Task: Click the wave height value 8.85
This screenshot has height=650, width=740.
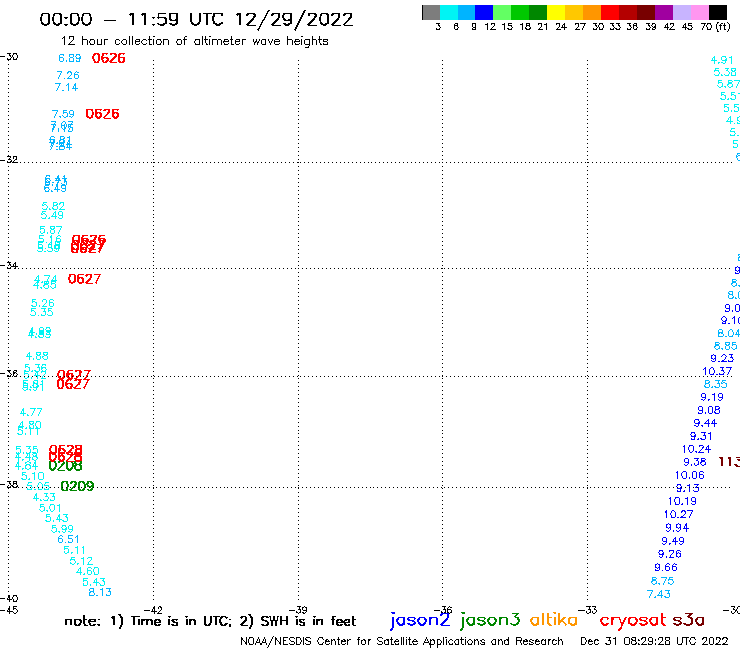Action: [725, 346]
